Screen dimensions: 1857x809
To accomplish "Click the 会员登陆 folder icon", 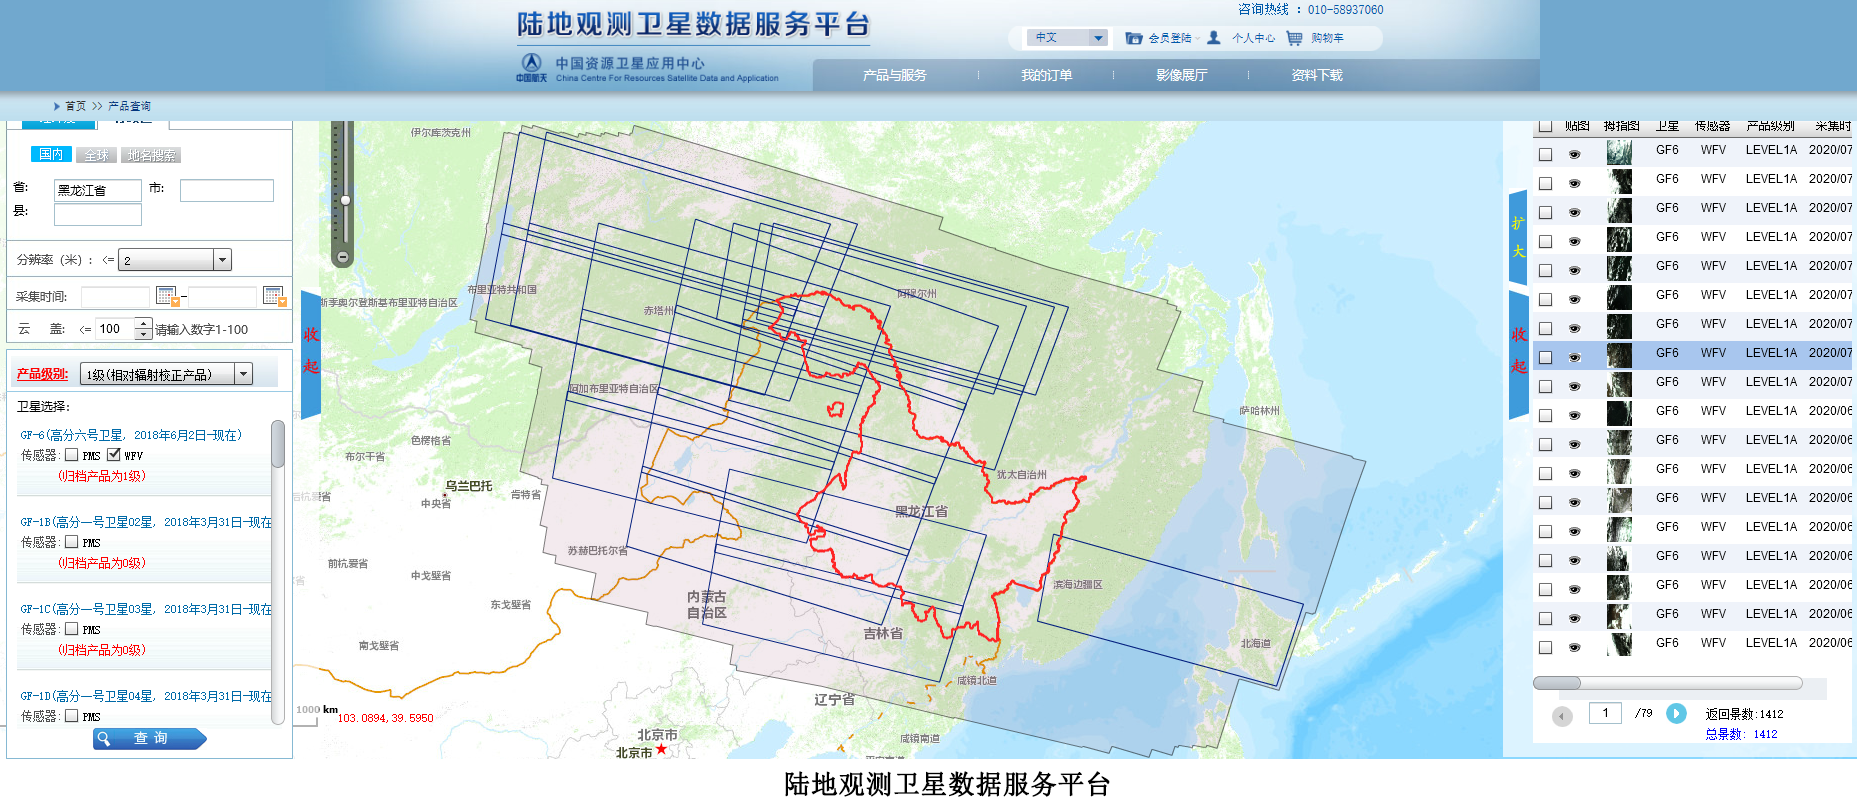I will coord(1133,38).
